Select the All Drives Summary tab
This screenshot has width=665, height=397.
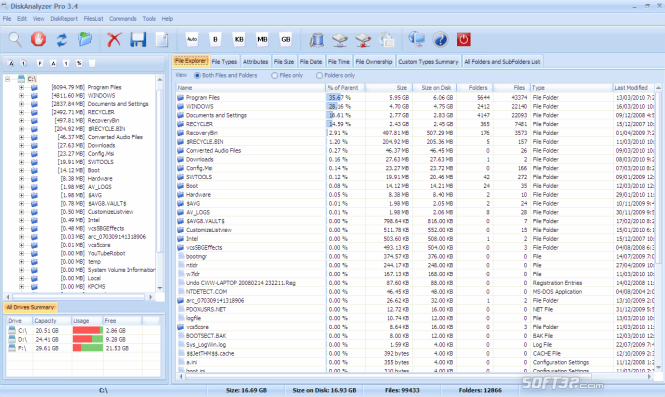[30, 307]
